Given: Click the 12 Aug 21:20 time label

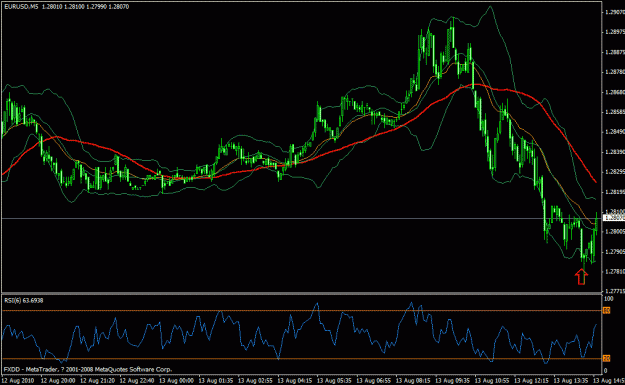Looking at the screenshot, I should 97,381.
